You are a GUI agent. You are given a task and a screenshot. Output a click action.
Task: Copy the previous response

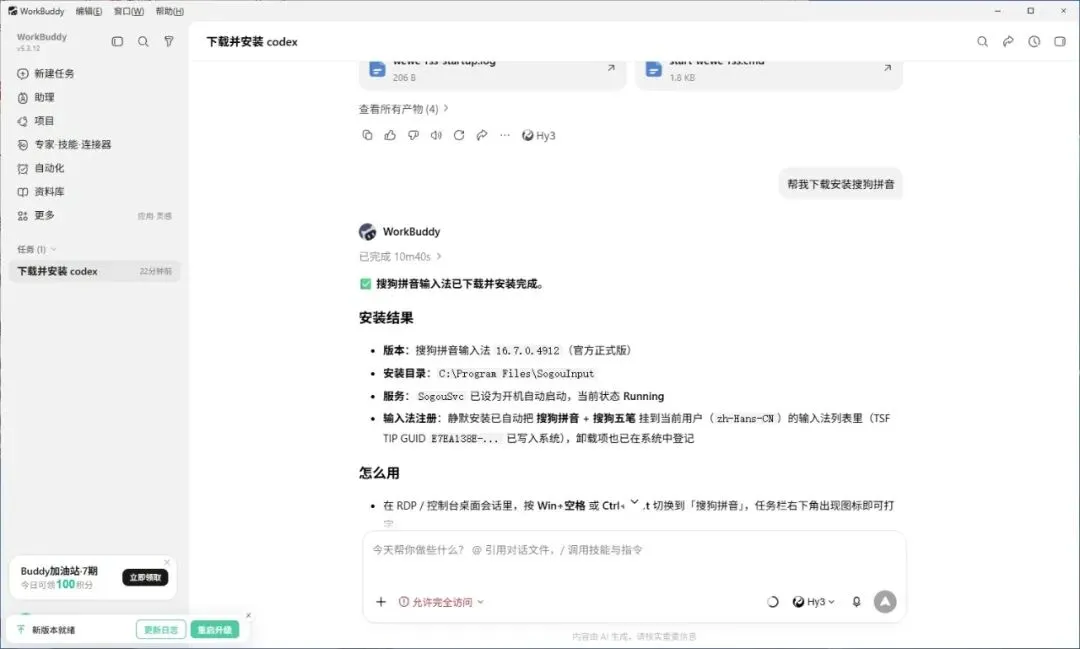tap(367, 135)
